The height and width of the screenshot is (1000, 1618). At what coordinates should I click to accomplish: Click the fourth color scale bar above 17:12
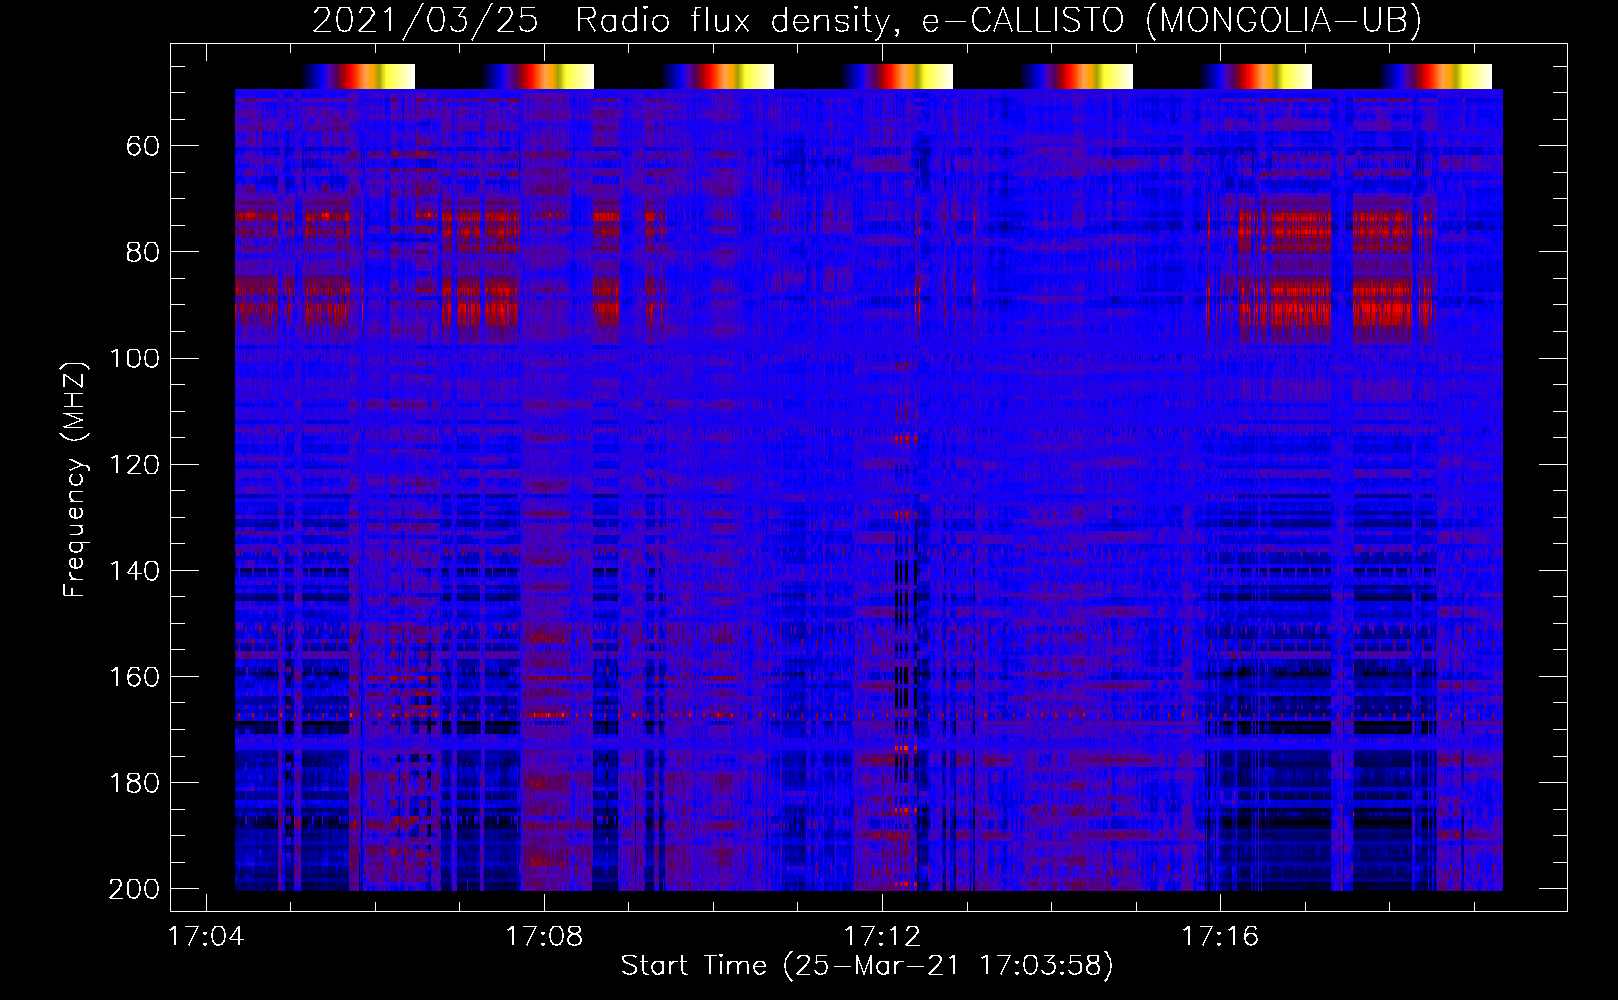pyautogui.click(x=897, y=77)
